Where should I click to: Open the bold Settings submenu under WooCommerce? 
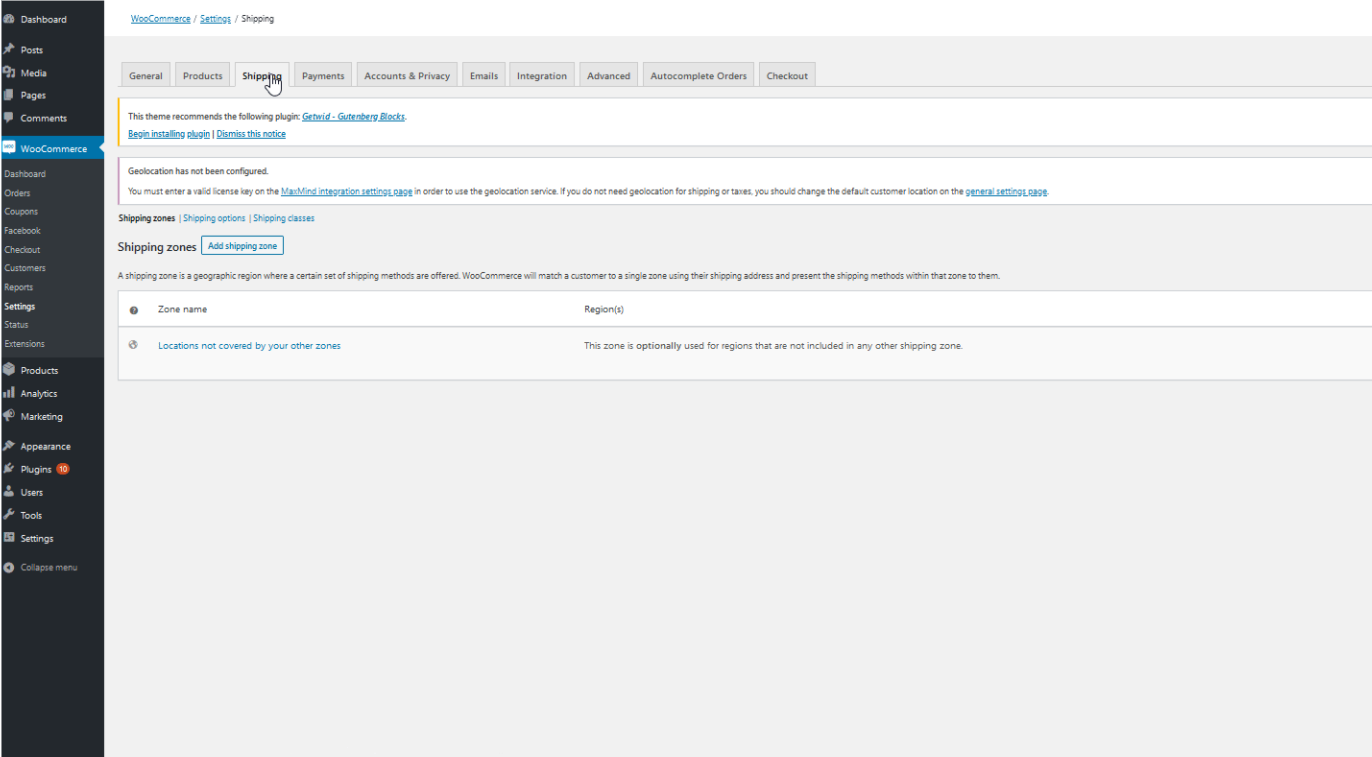coord(20,307)
